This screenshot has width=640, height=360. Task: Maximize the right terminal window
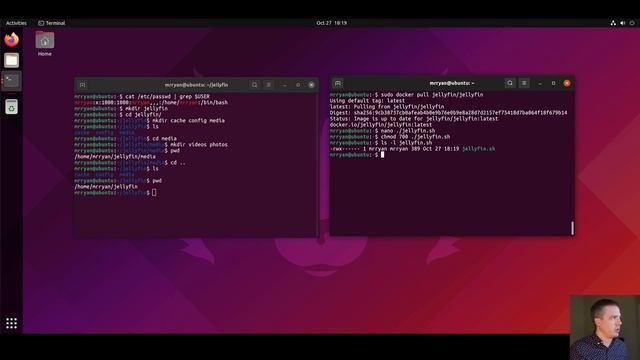pyautogui.click(x=553, y=83)
